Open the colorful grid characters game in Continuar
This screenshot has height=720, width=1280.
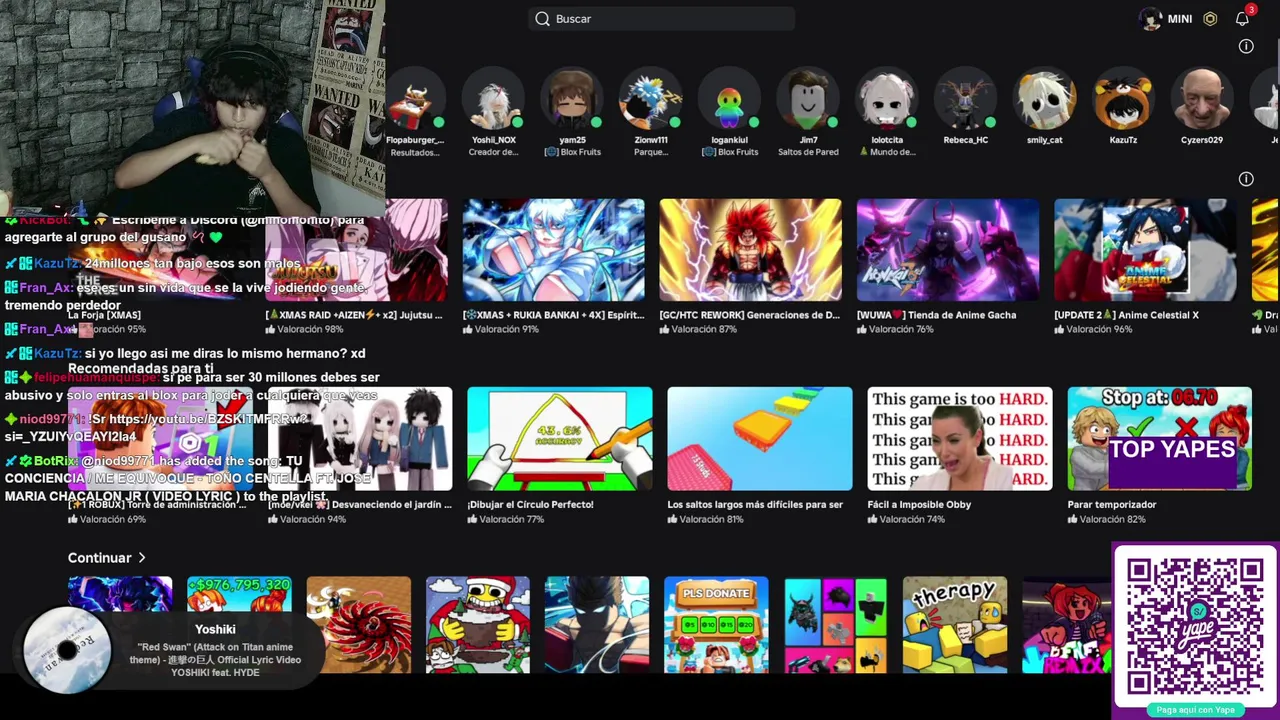point(835,625)
